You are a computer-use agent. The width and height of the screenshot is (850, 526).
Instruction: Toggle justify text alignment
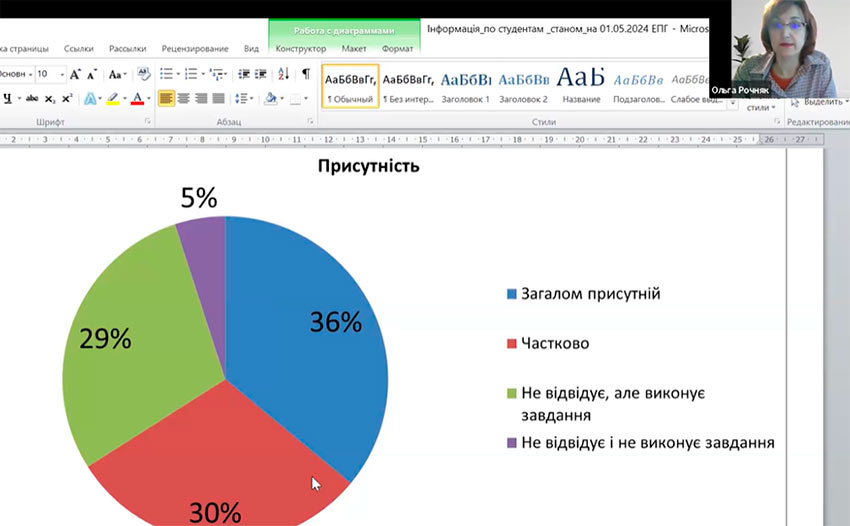[217, 98]
